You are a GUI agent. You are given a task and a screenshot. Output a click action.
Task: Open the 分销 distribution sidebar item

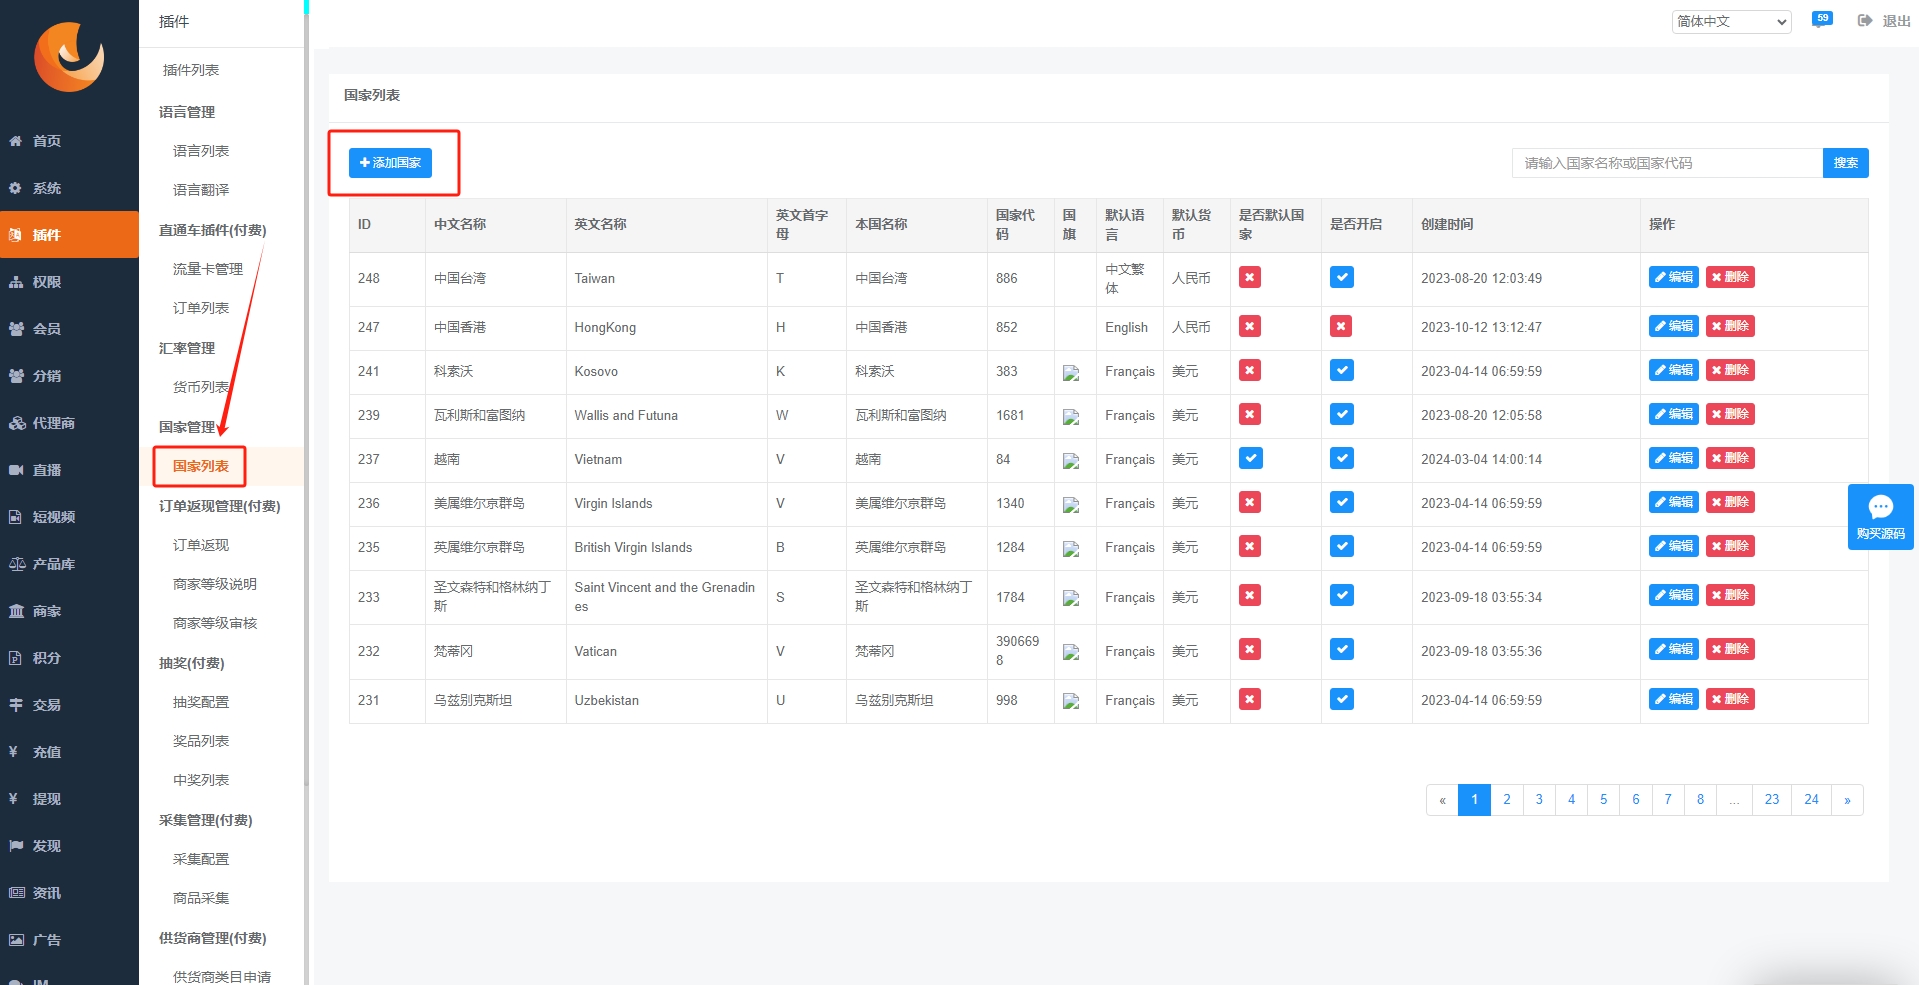69,376
